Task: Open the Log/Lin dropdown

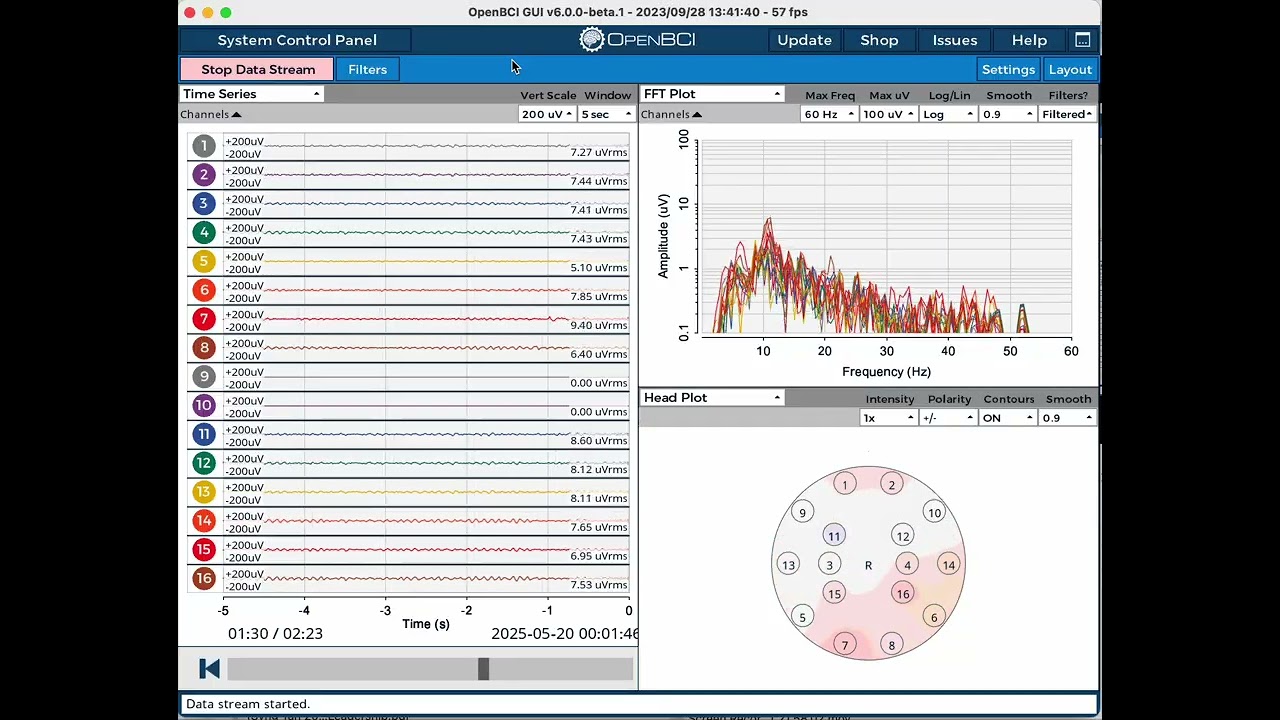Action: coord(948,114)
